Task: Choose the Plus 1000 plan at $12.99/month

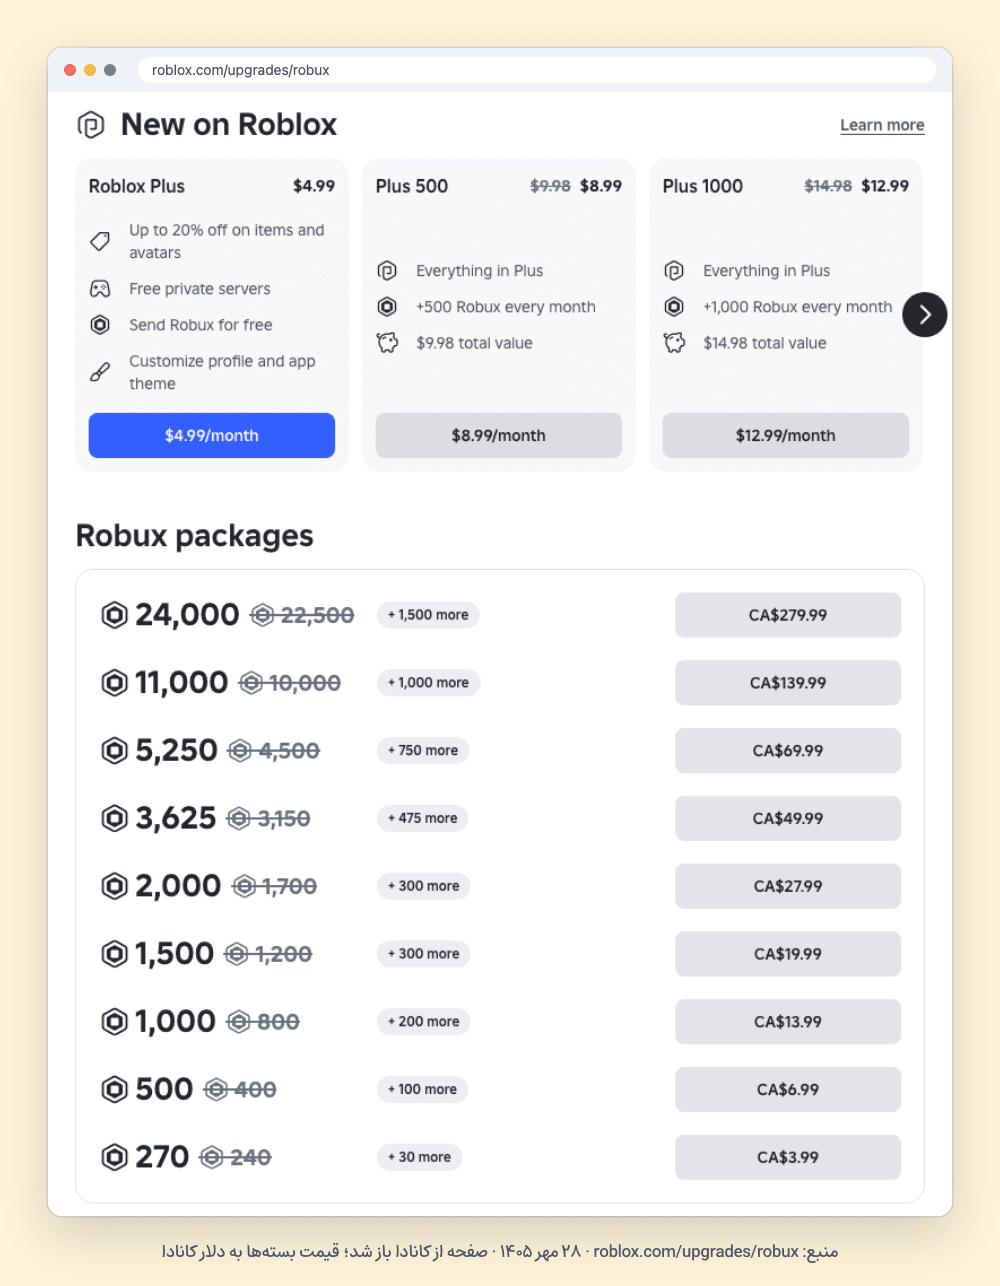Action: click(x=786, y=436)
